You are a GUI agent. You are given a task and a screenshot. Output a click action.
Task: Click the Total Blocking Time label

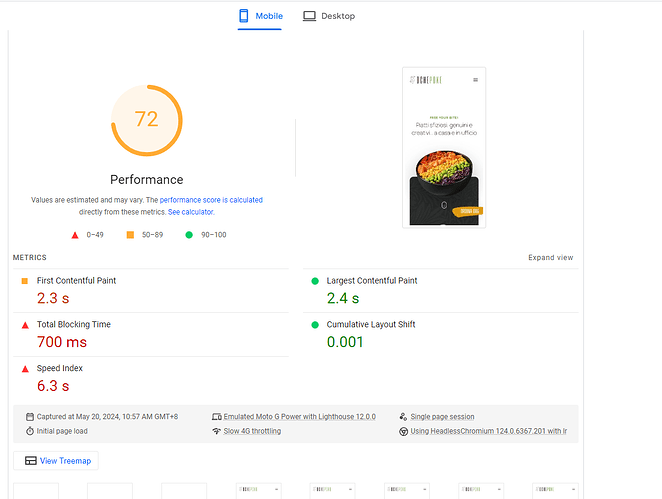click(73, 324)
